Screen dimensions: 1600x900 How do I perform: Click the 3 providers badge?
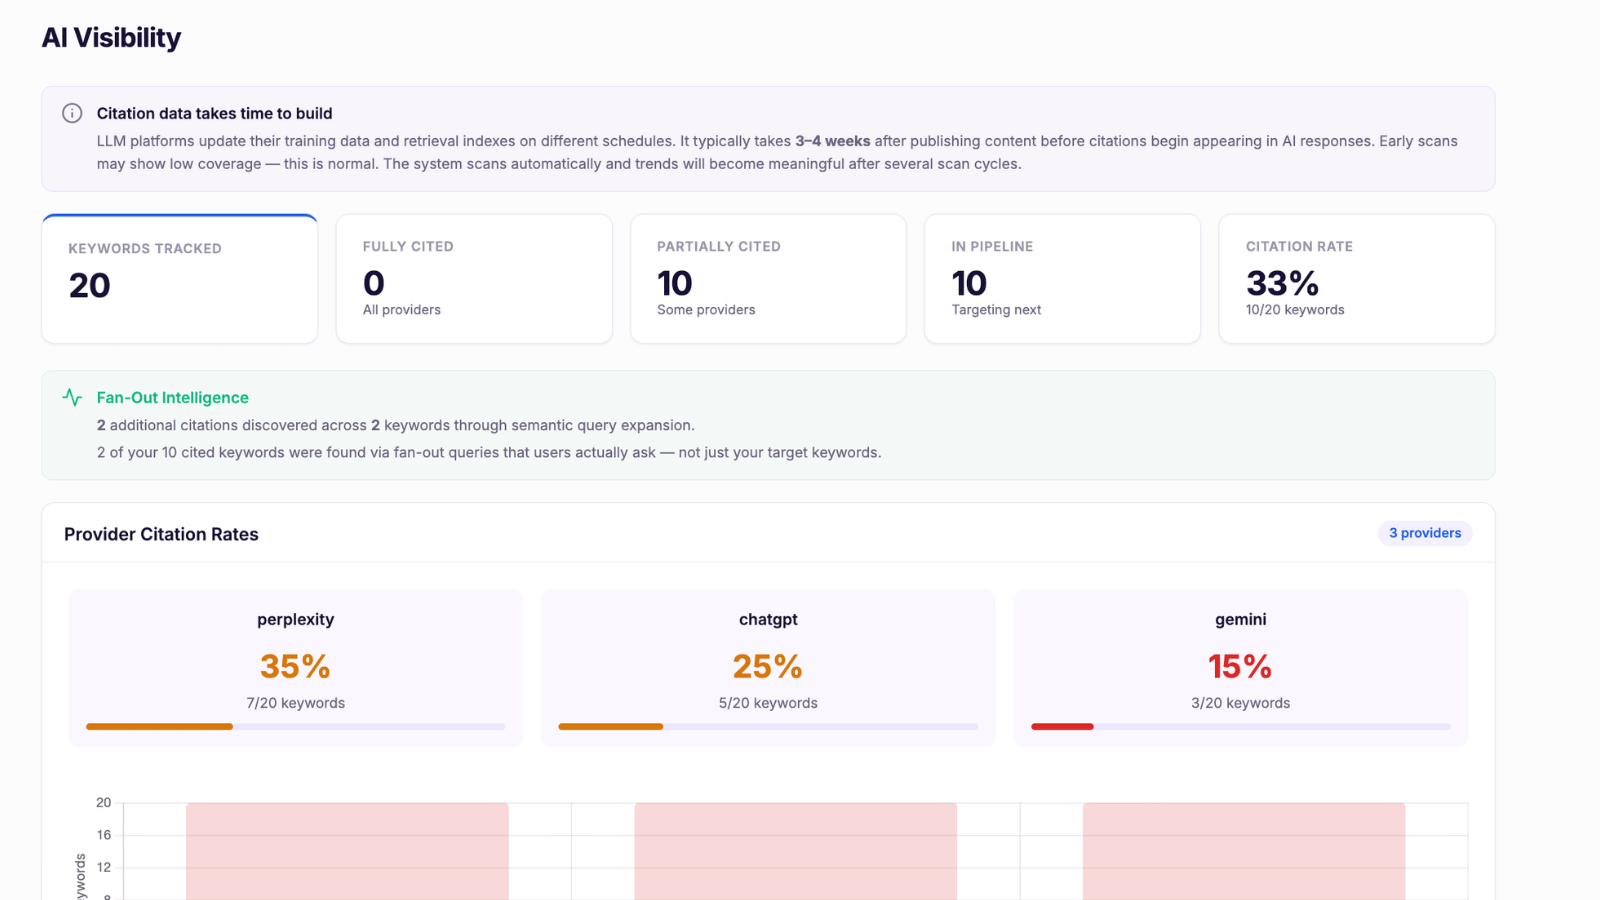[x=1425, y=533]
